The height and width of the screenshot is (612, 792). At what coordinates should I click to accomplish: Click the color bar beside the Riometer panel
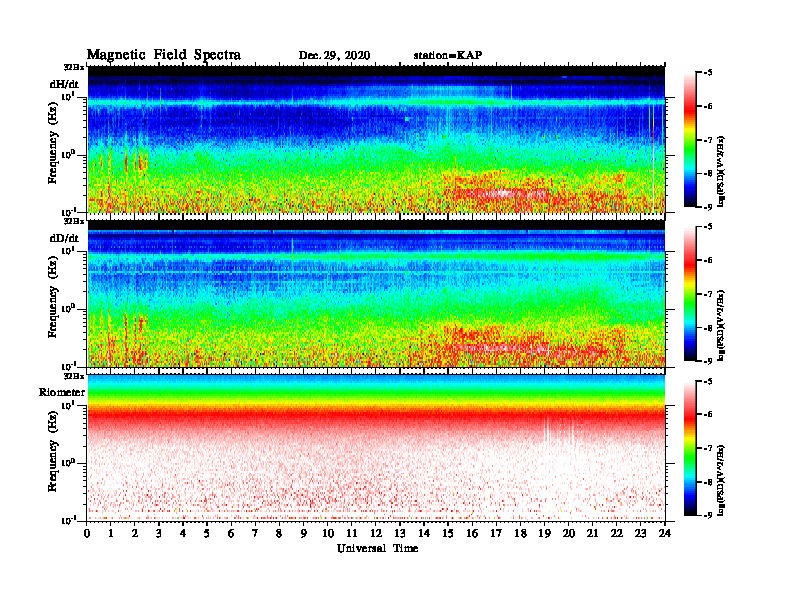click(x=690, y=448)
